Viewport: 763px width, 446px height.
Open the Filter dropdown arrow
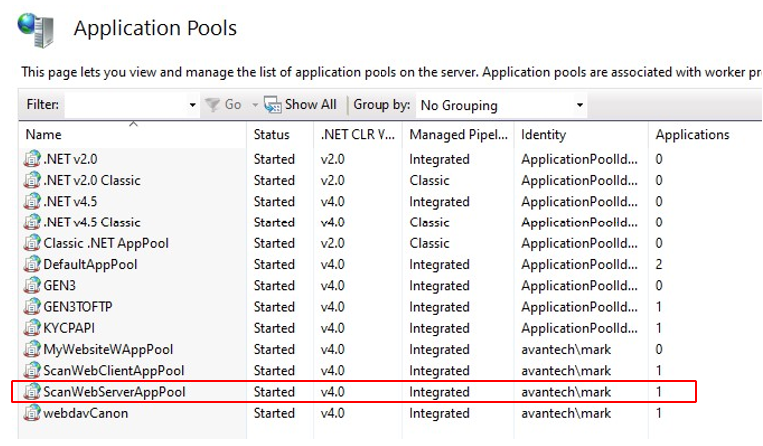[193, 105]
